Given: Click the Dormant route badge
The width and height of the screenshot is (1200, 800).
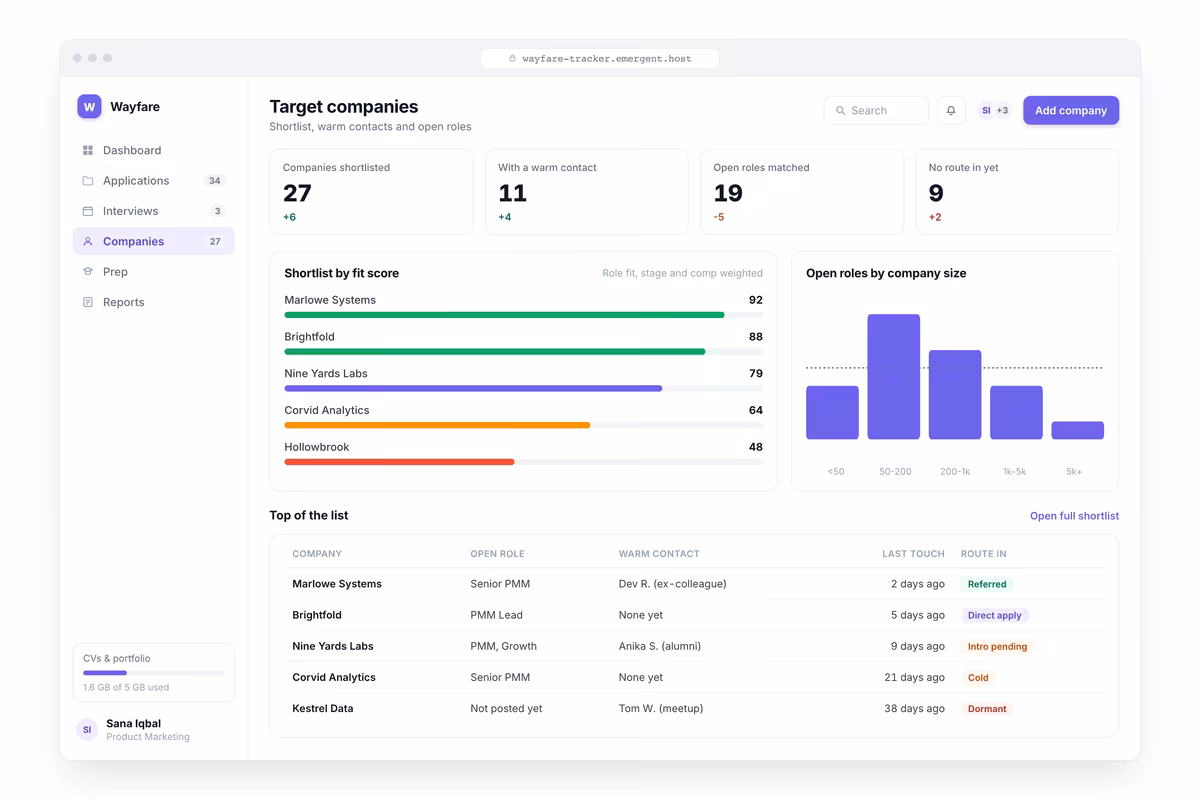Looking at the screenshot, I should coord(987,708).
